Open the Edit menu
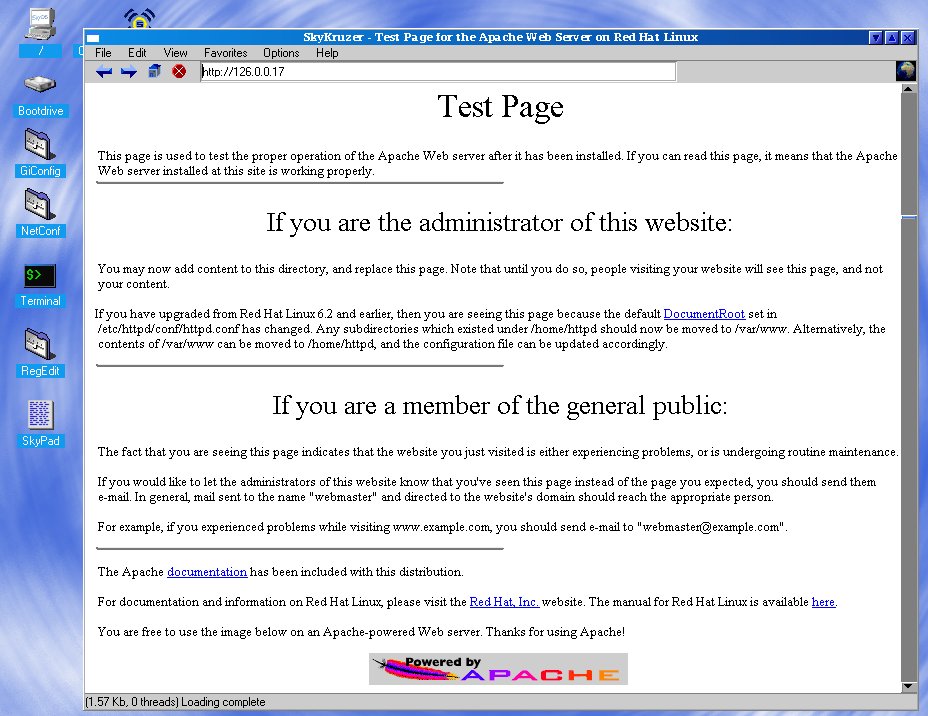The image size is (928, 716). 137,53
